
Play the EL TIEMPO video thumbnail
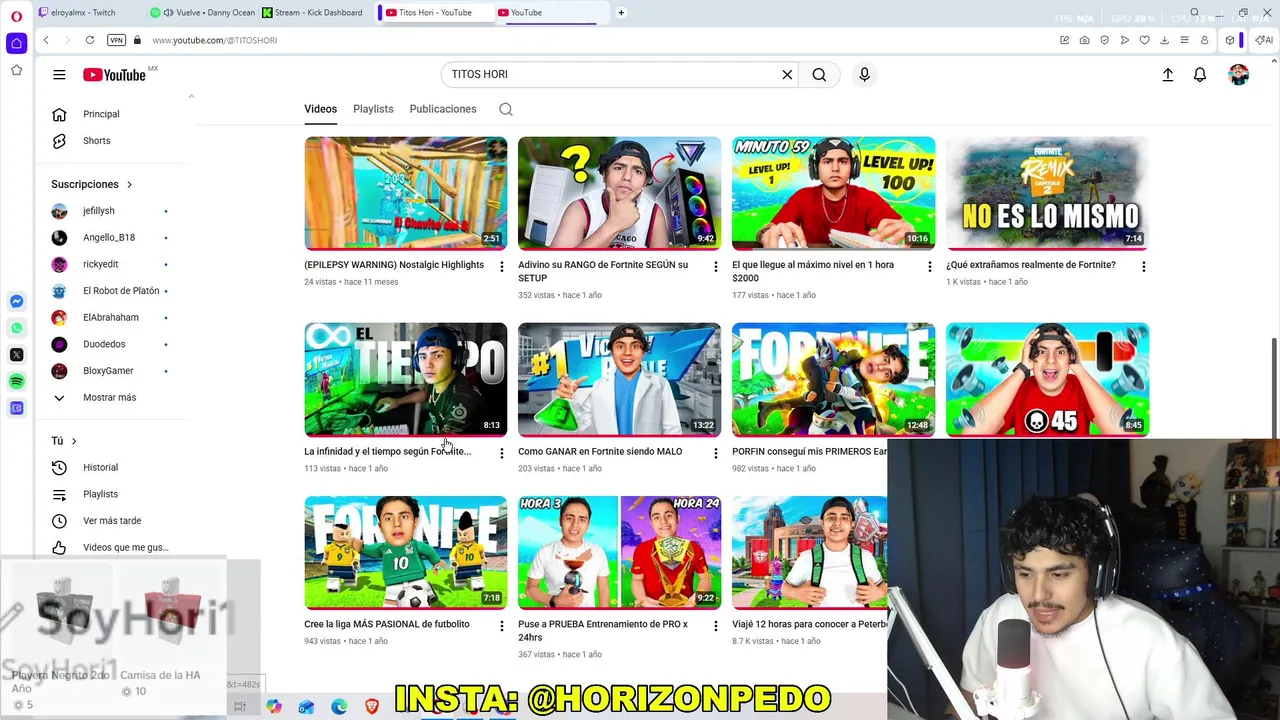tap(406, 379)
